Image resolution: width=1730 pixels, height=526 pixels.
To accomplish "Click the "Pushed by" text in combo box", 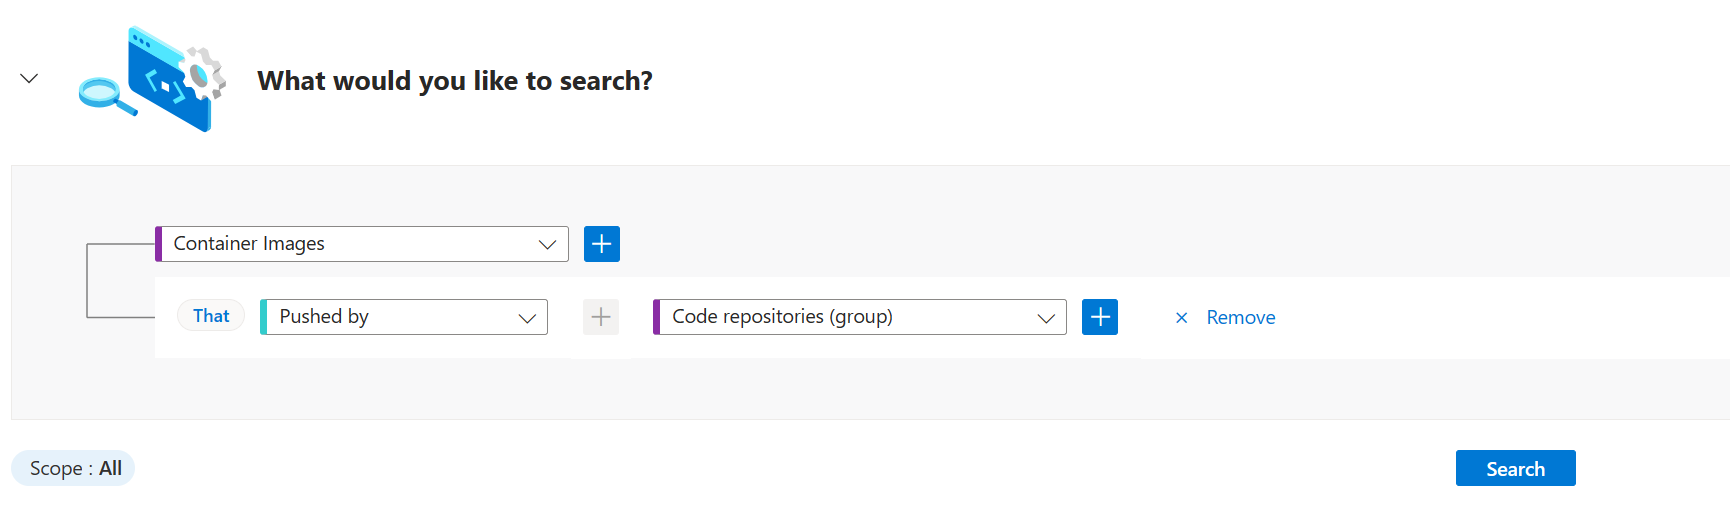I will tap(324, 317).
